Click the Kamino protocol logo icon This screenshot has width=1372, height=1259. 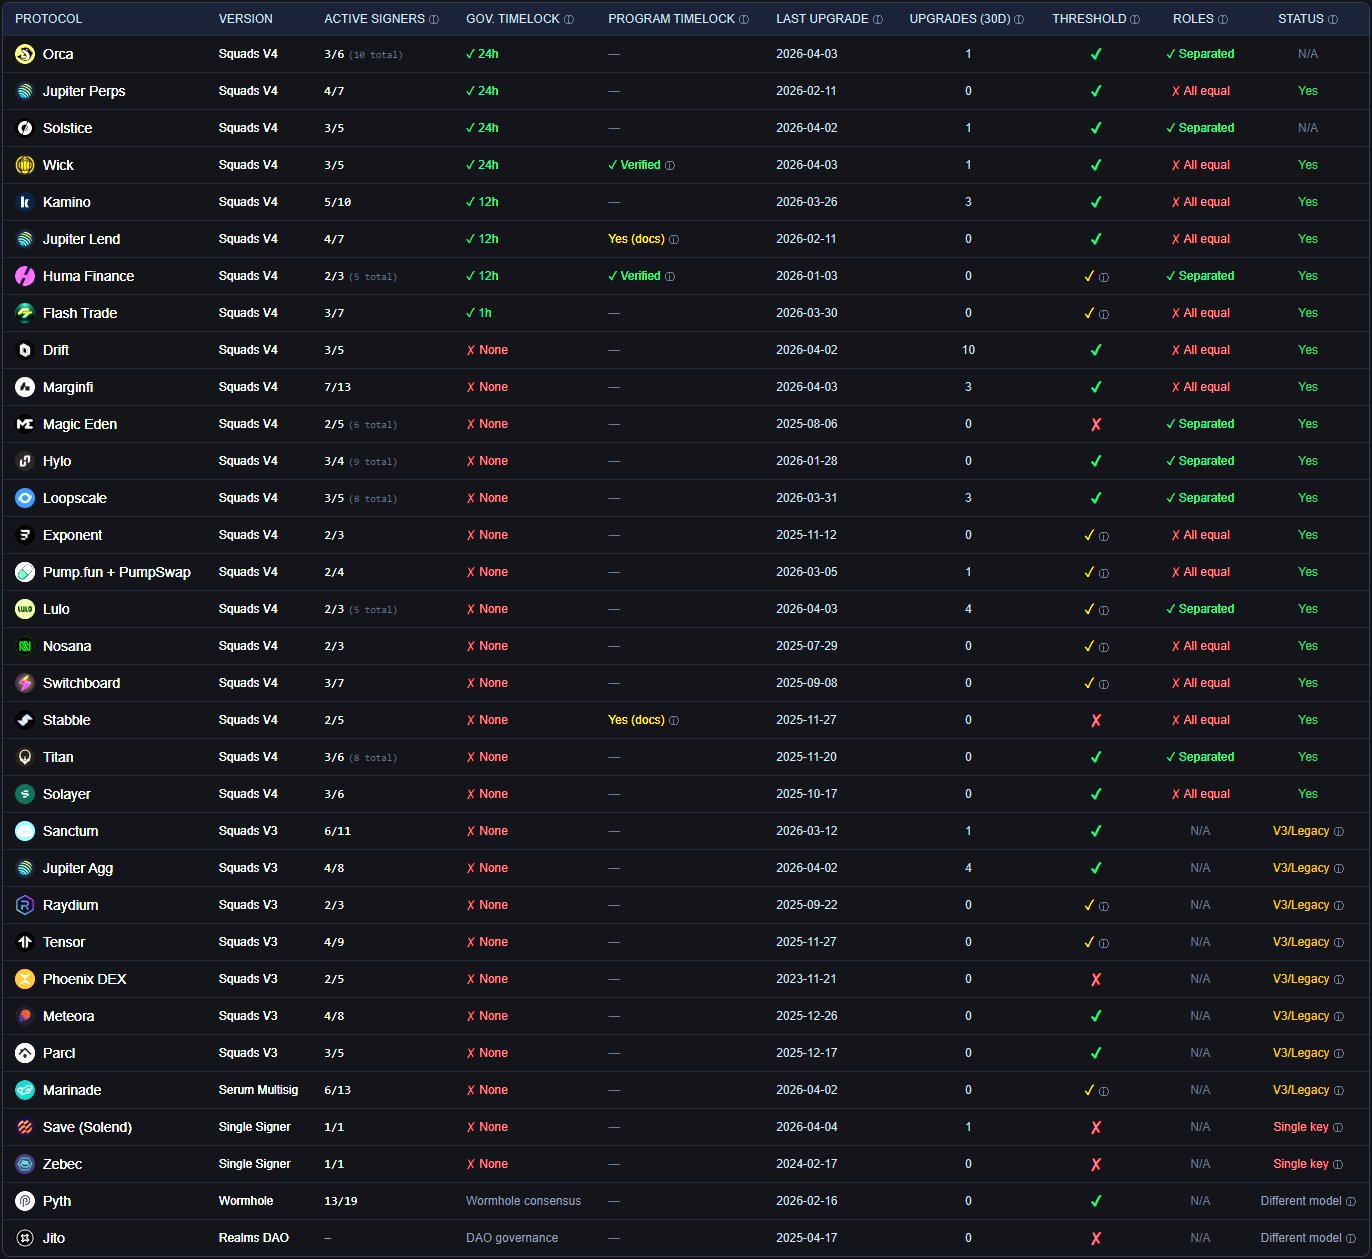click(25, 202)
